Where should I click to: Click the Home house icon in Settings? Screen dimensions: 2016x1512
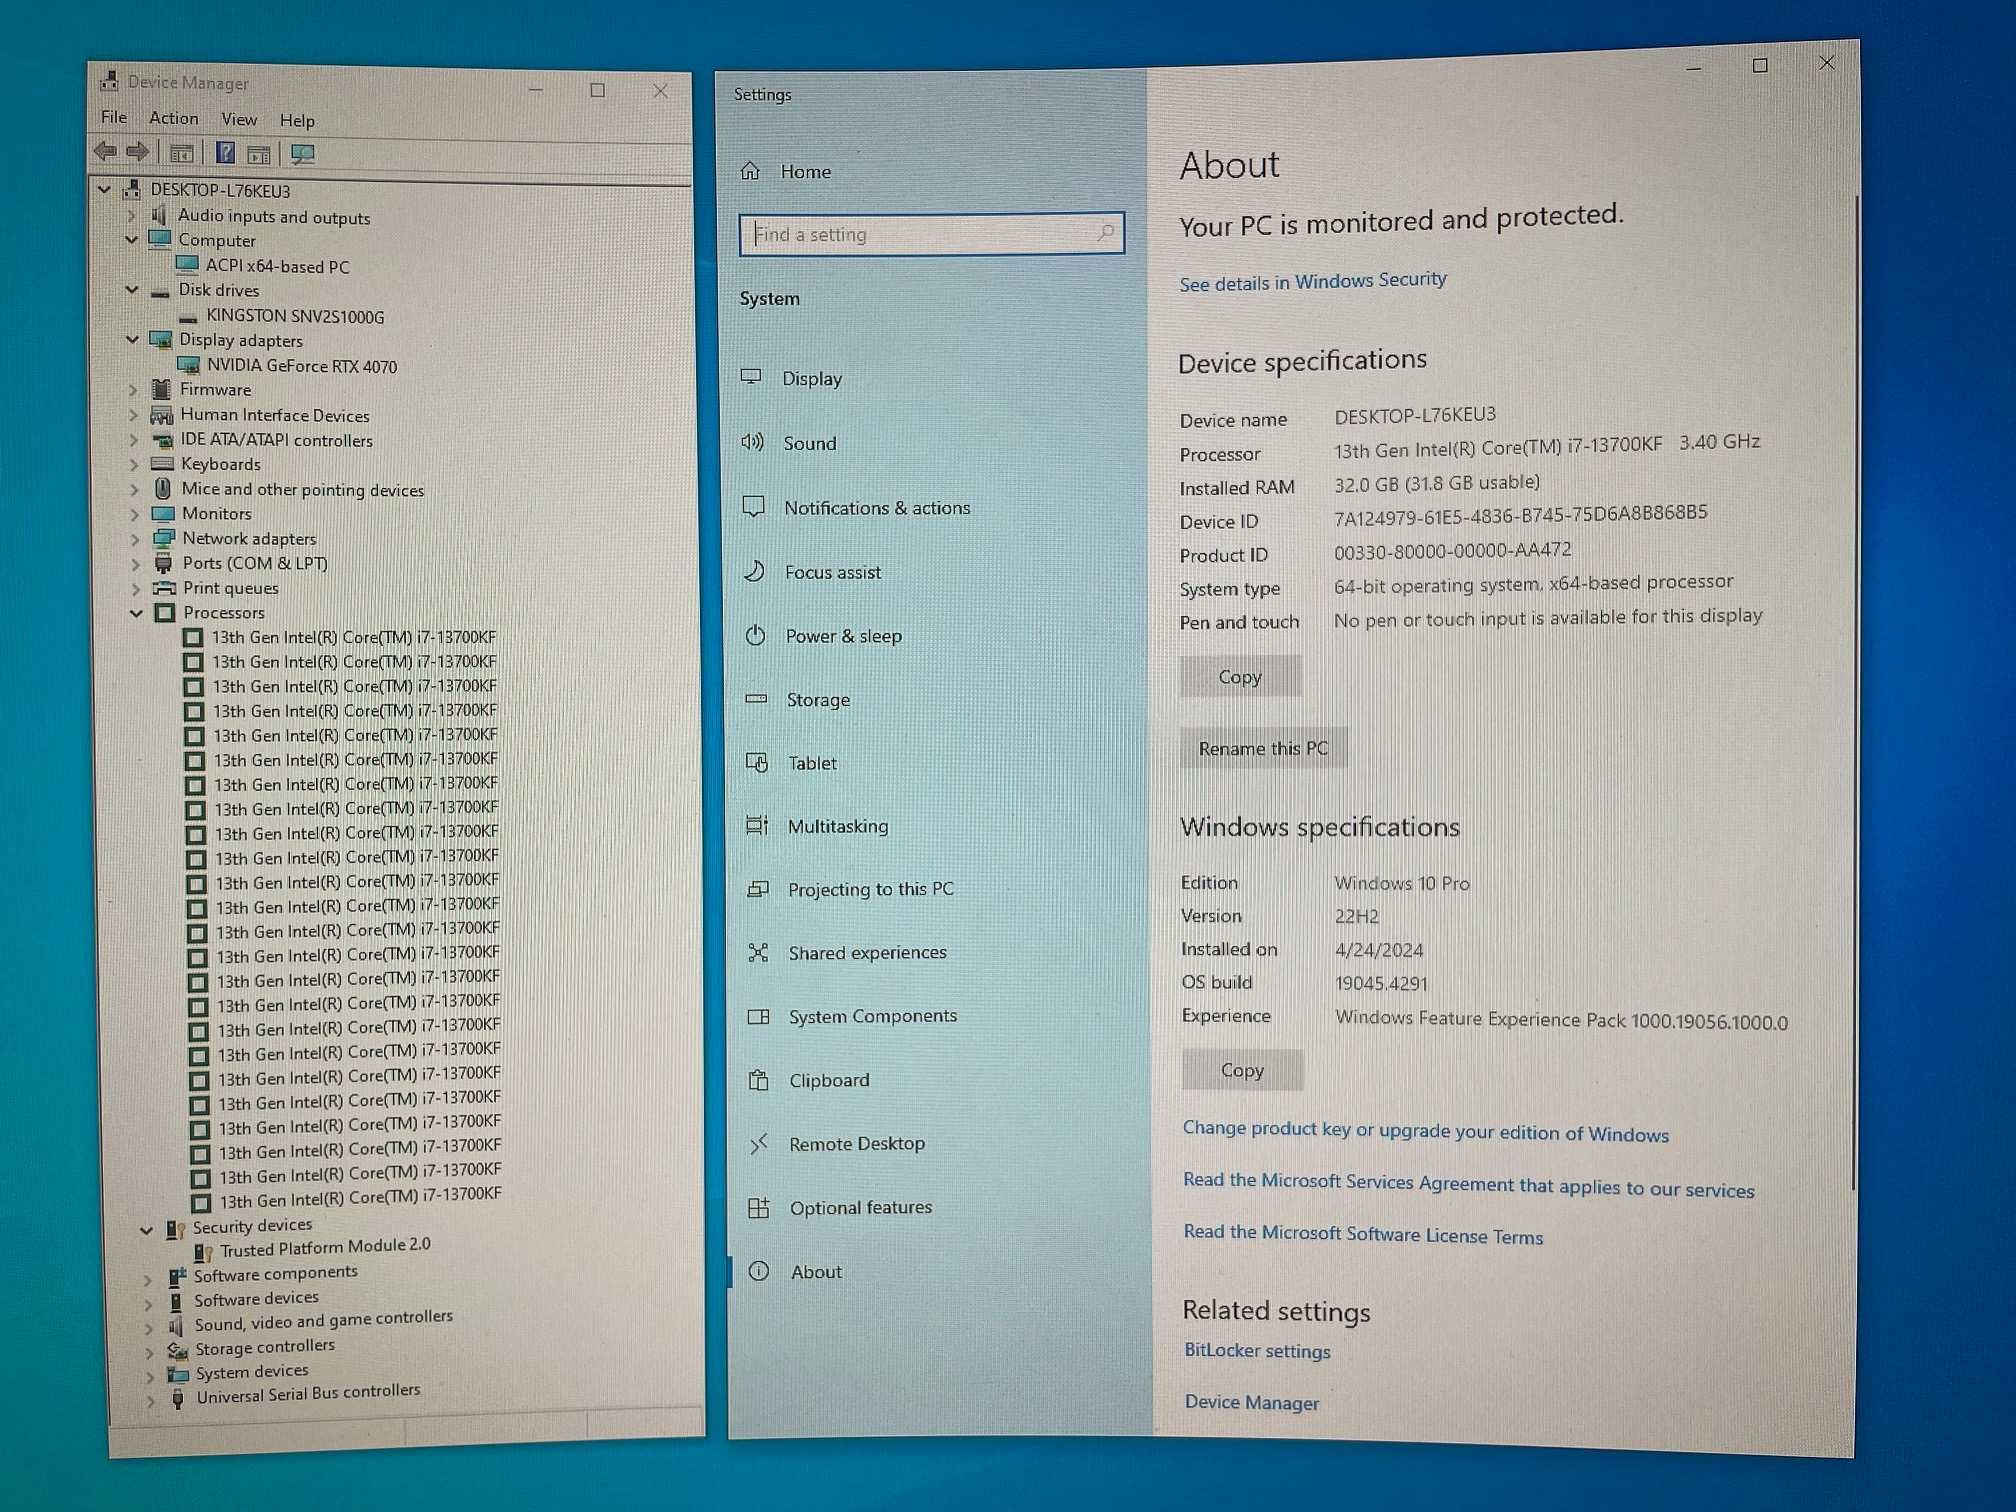click(751, 170)
